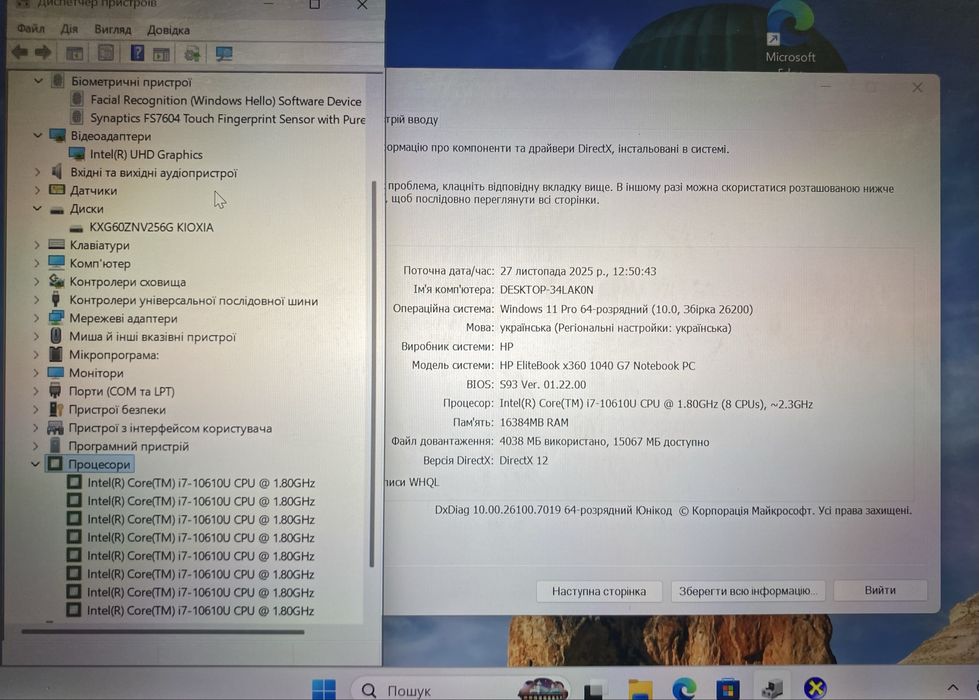Select Контролери універсальної послідовної шини
Image resolution: width=979 pixels, height=700 pixels.
point(194,300)
